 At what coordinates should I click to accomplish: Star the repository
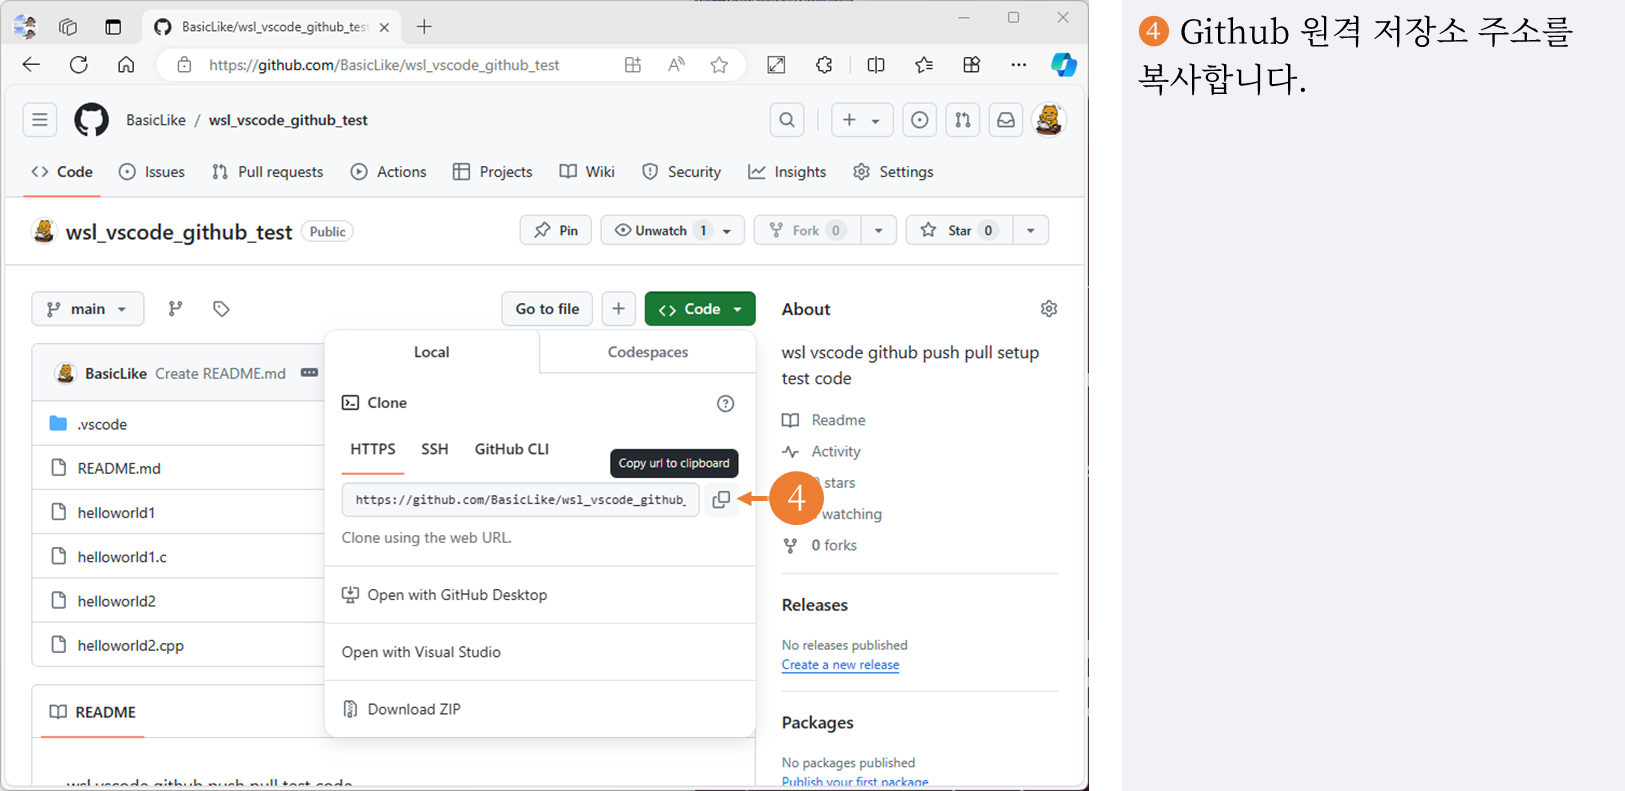tap(959, 231)
